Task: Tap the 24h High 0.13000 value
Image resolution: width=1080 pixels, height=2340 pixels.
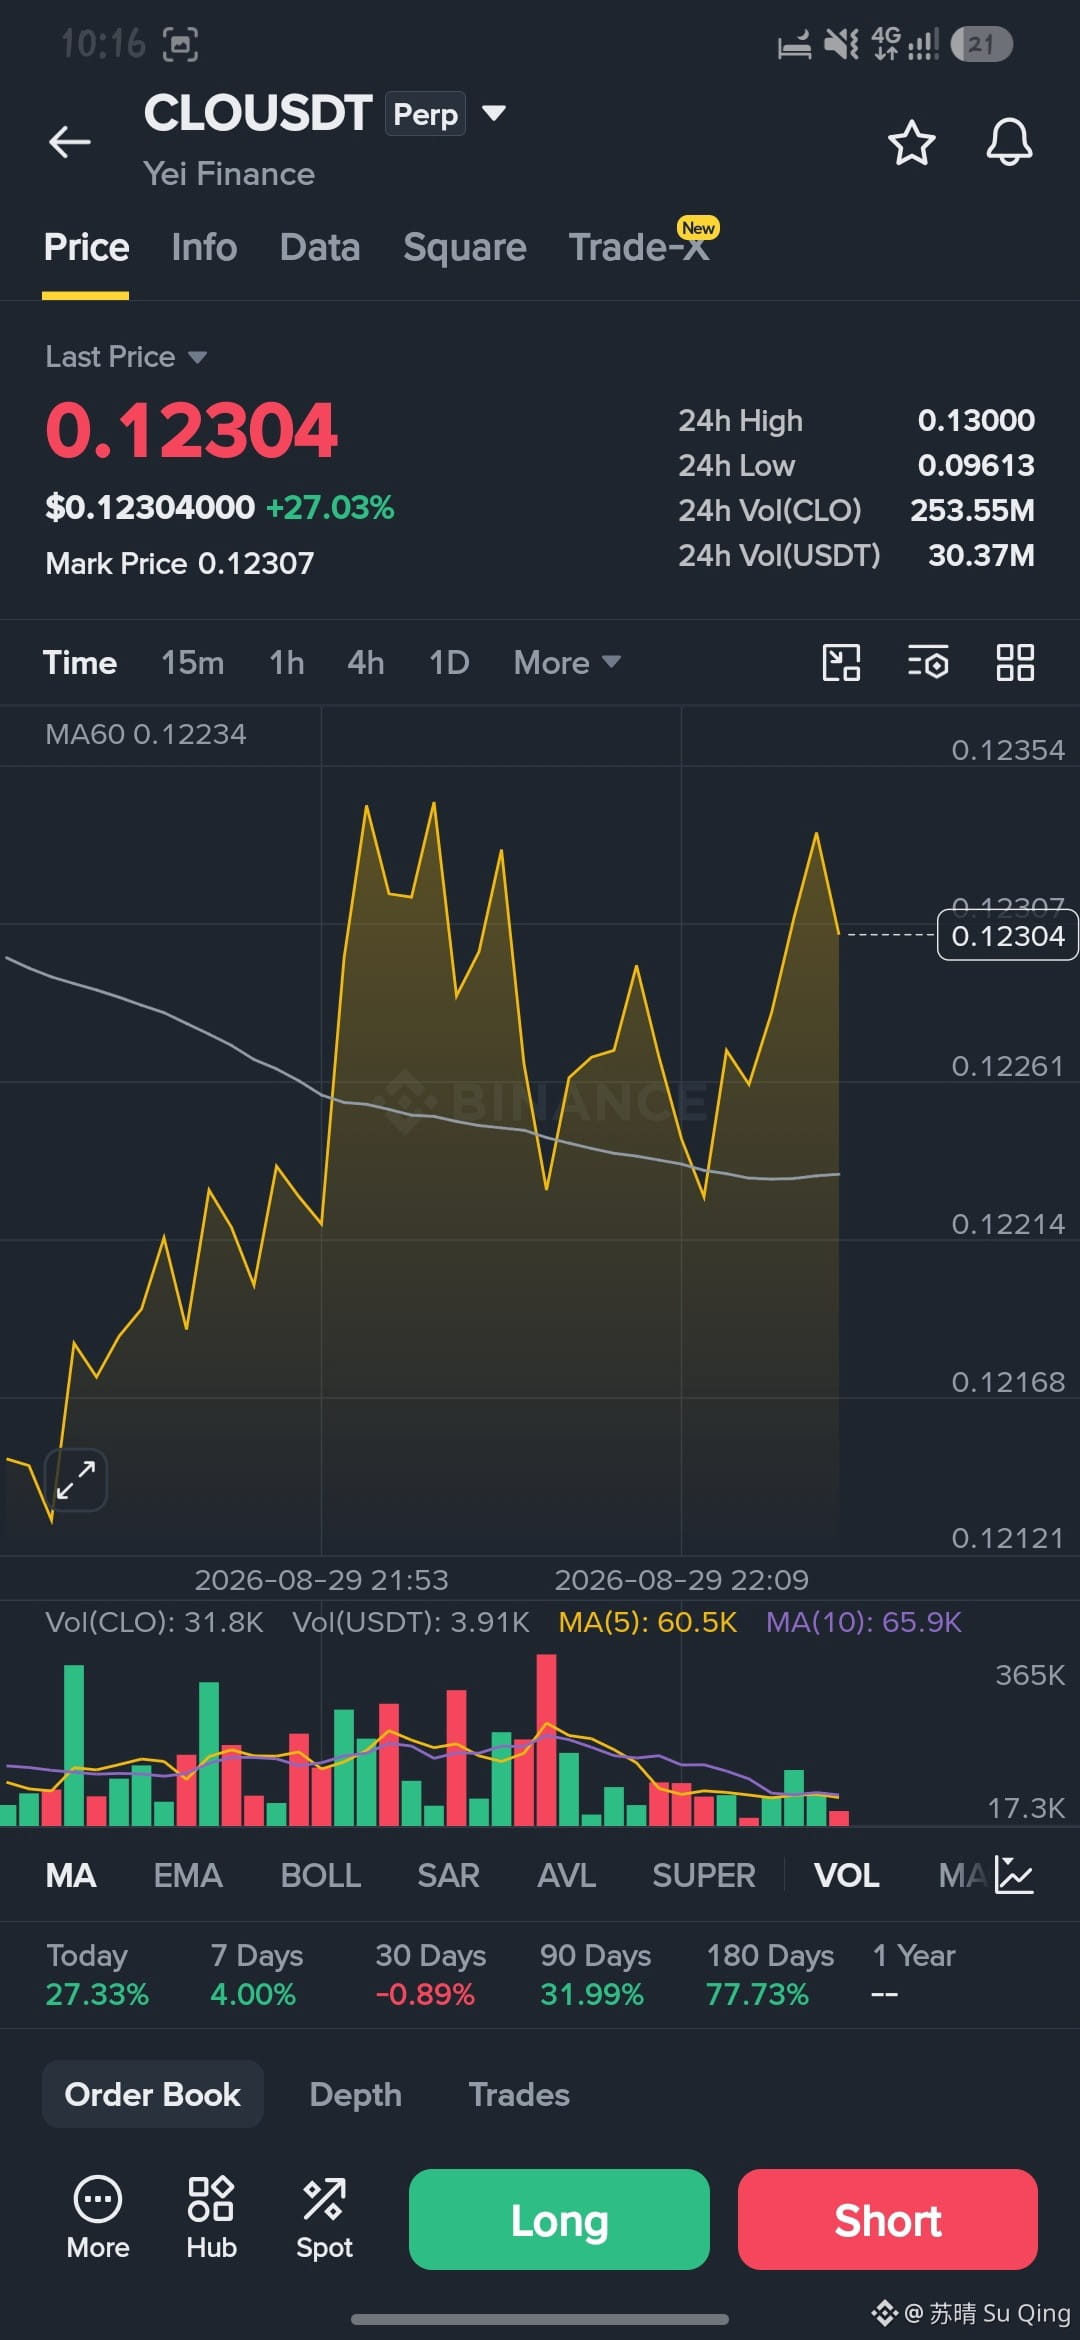Action: tap(976, 420)
